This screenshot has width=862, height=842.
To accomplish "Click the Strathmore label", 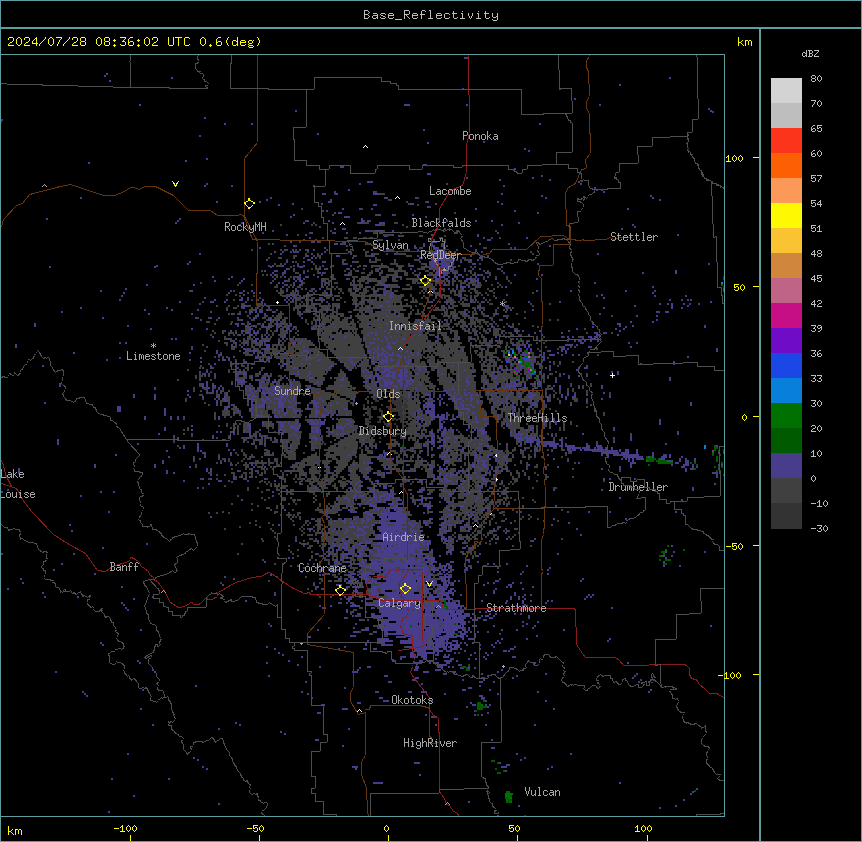I will click(516, 608).
